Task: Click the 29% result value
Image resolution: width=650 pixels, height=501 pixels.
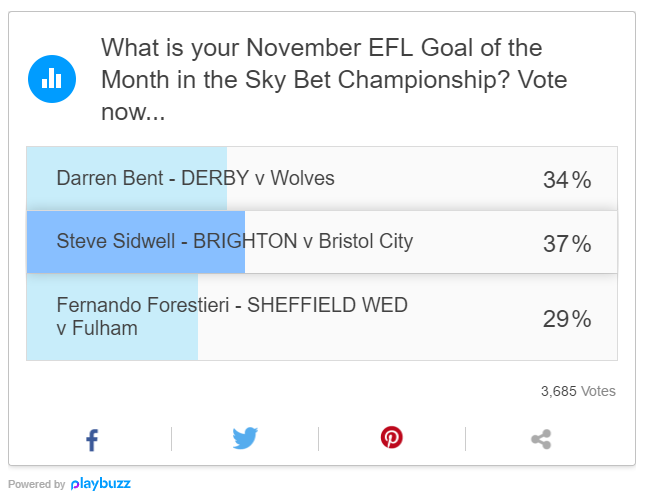Action: tap(567, 319)
